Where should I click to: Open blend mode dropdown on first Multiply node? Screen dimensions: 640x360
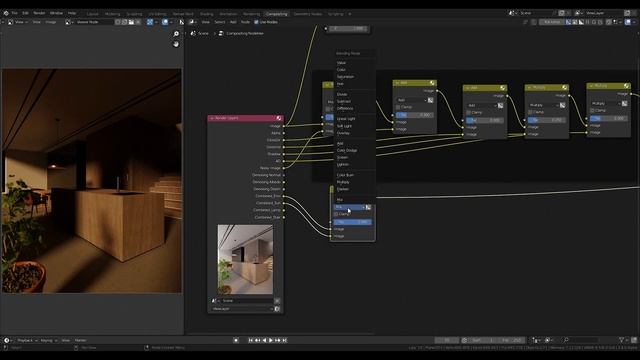click(x=544, y=105)
